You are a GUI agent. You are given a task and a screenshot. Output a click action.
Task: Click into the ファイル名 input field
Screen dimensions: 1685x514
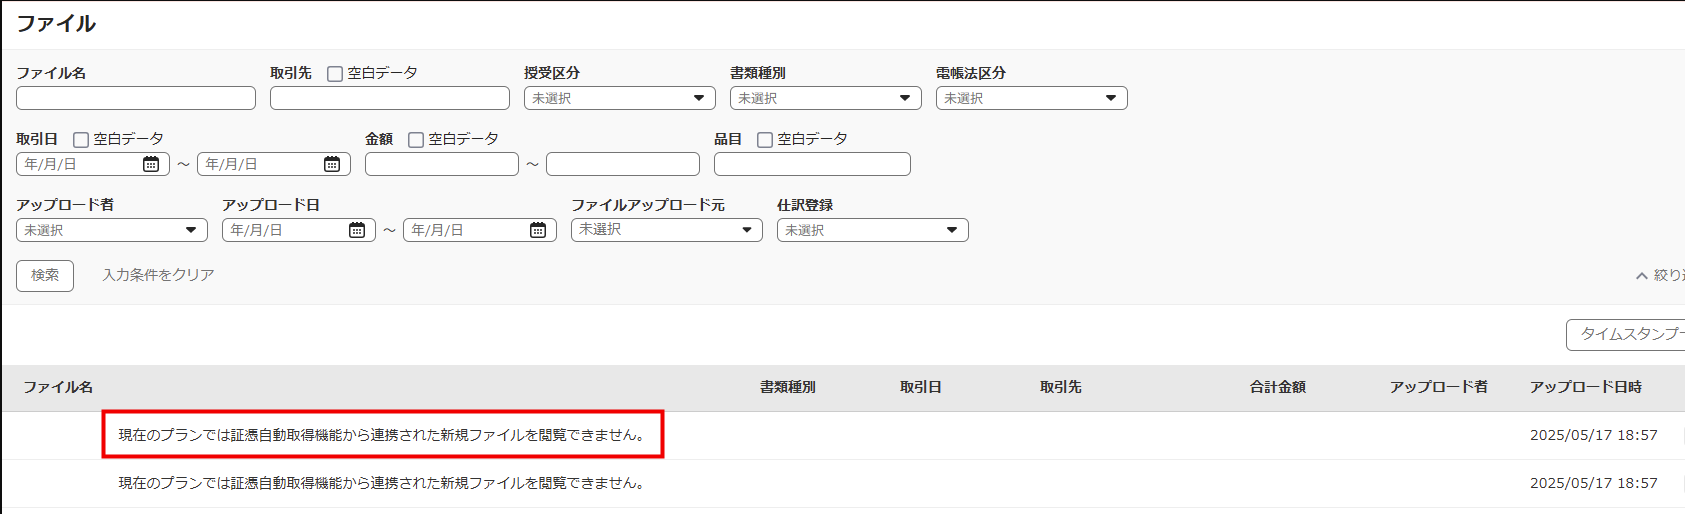(136, 98)
